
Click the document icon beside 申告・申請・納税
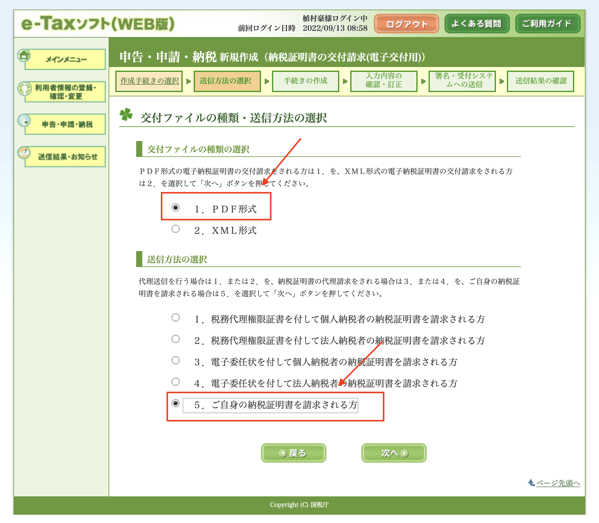point(24,121)
